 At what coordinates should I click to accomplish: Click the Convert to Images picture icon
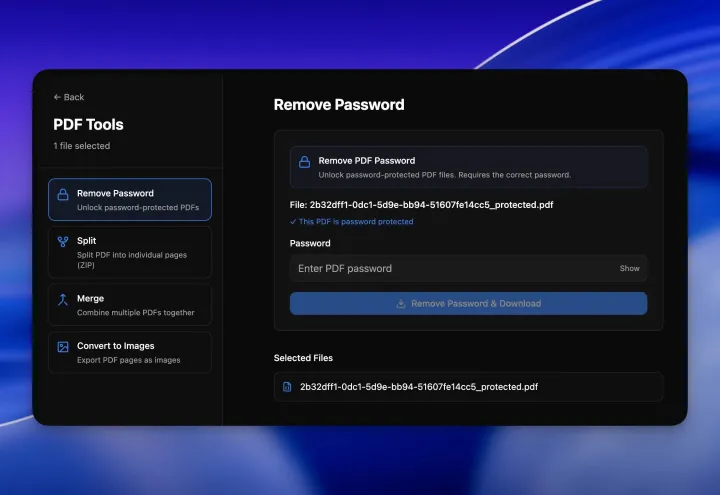pos(63,347)
